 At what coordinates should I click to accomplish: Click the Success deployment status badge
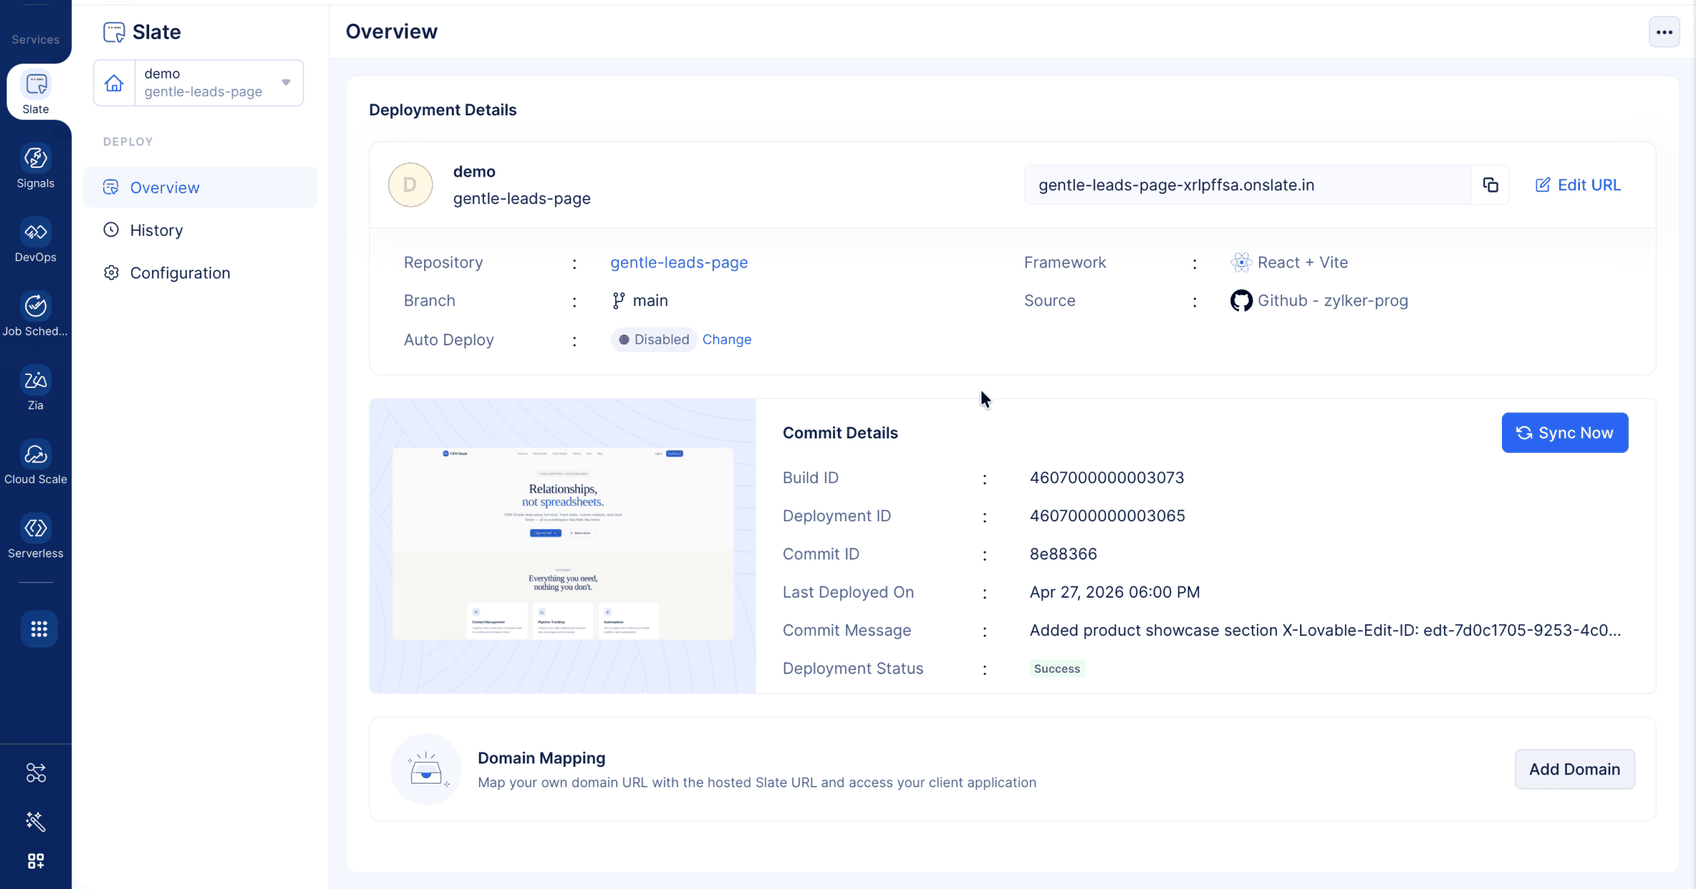(1057, 669)
